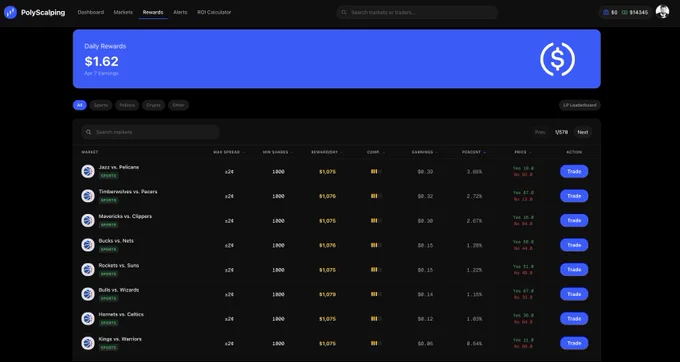680x362 pixels.
Task: Click the 3.65% percent value
Action: pos(474,172)
